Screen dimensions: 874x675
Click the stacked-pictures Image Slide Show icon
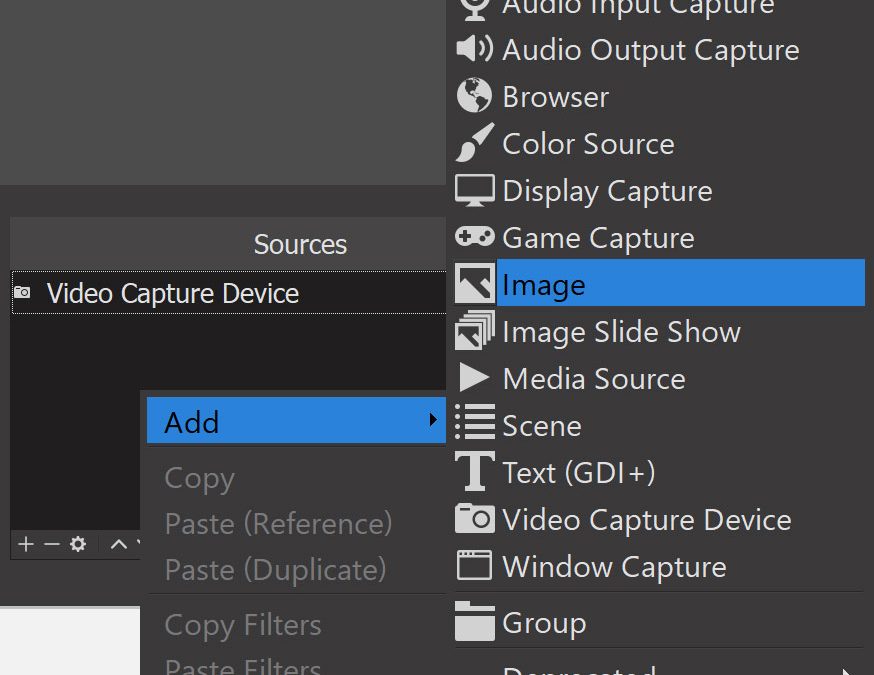[474, 332]
